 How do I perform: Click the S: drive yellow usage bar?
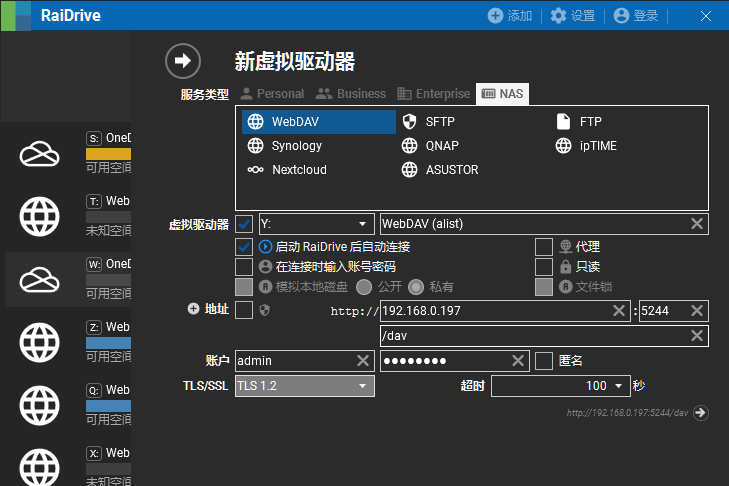108,154
